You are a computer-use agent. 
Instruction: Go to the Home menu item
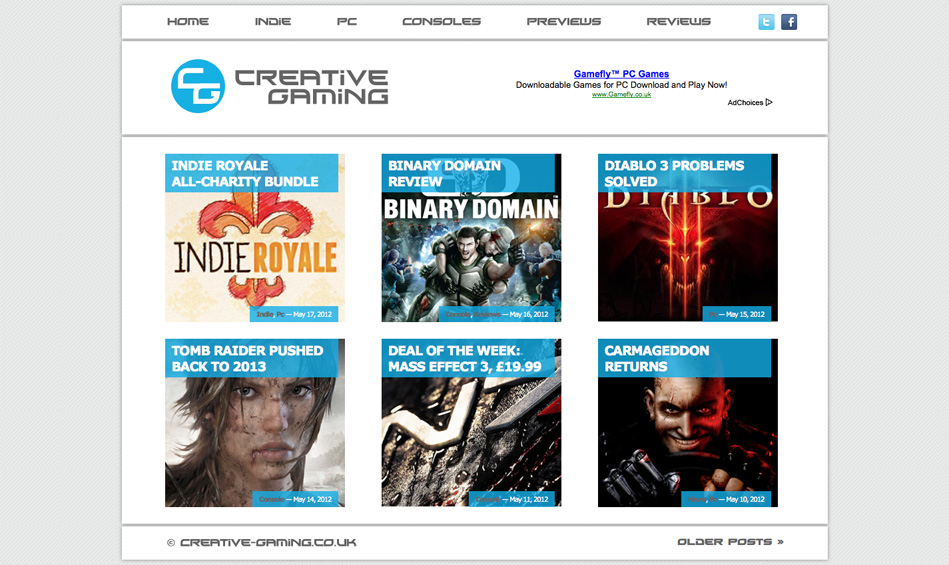click(188, 21)
